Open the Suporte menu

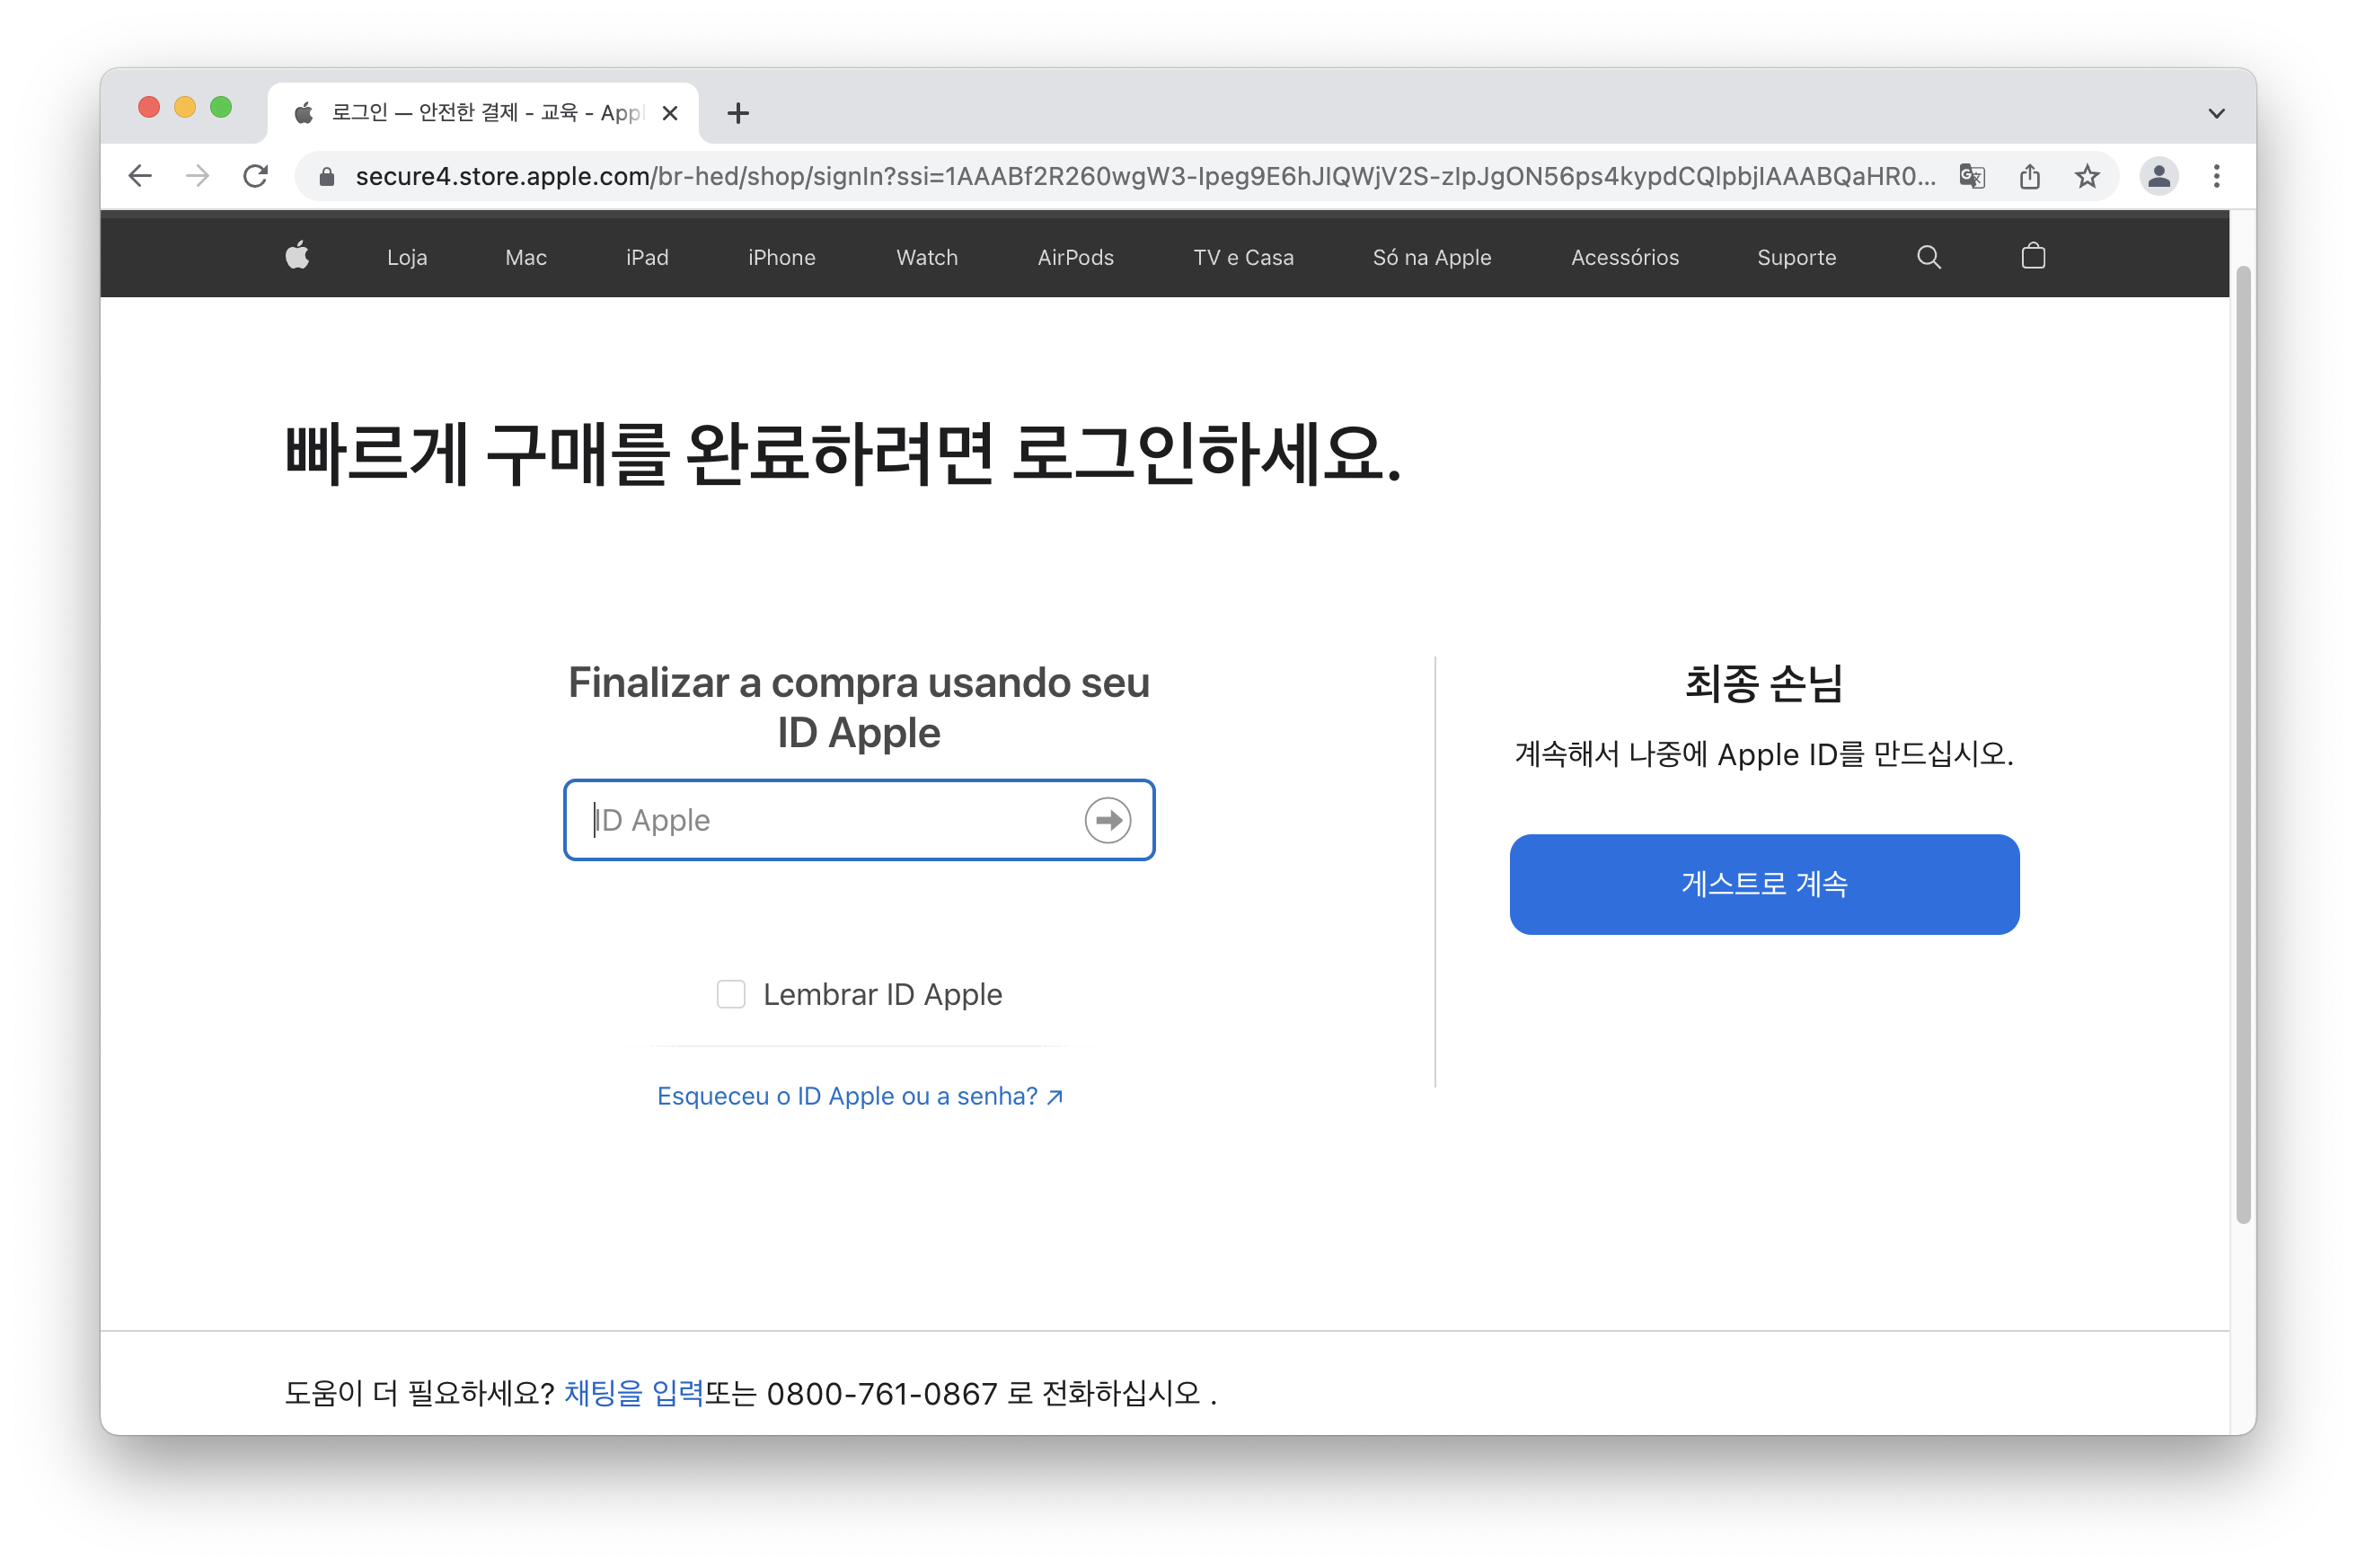[1796, 257]
